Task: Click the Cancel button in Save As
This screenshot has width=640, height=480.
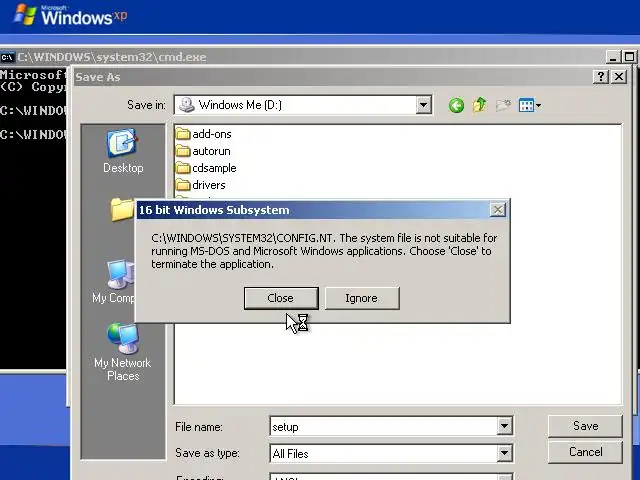Action: [585, 452]
